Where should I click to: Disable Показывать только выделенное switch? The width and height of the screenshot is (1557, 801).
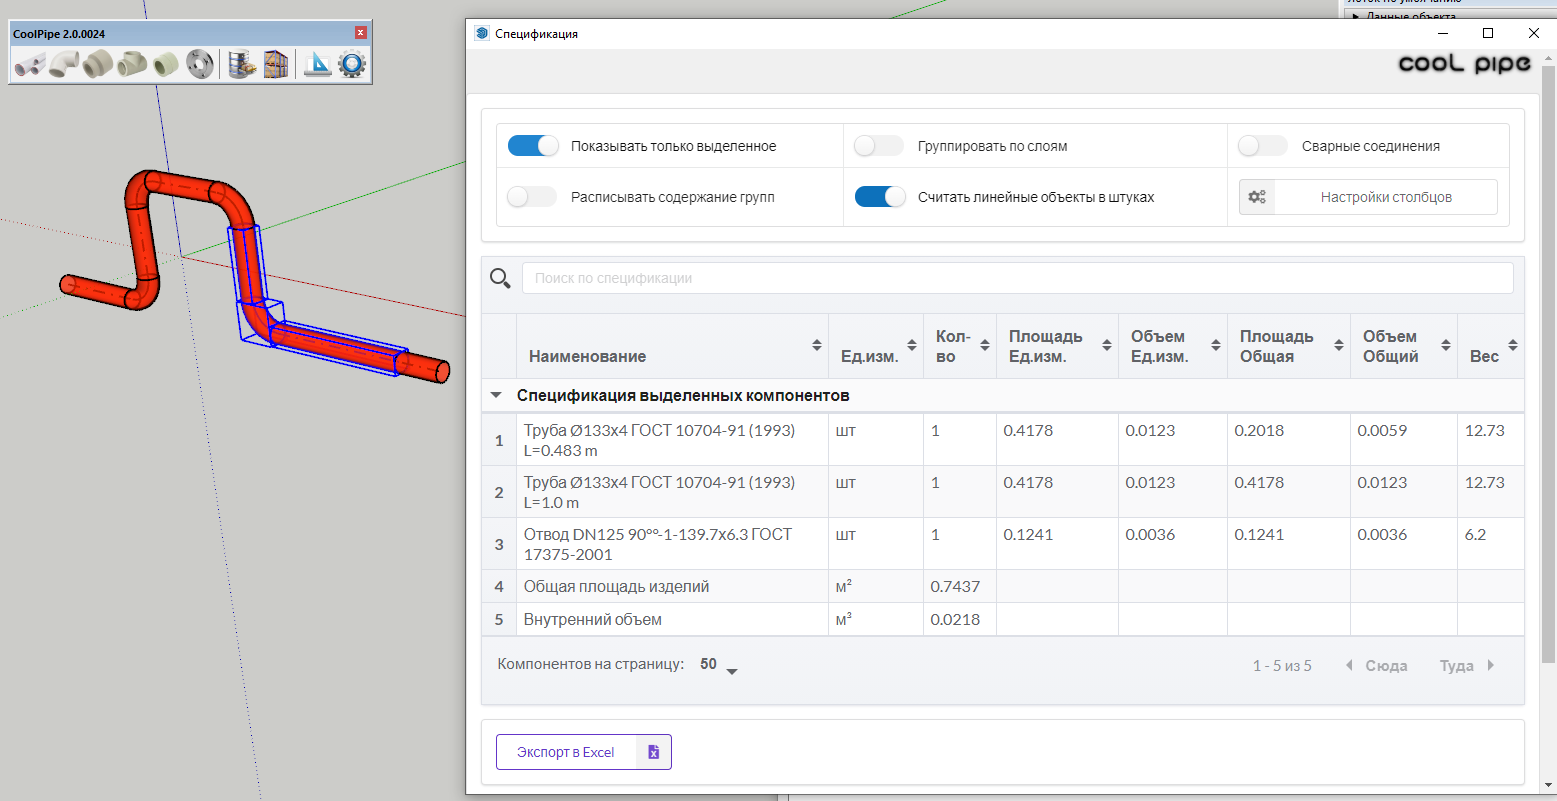coord(533,146)
